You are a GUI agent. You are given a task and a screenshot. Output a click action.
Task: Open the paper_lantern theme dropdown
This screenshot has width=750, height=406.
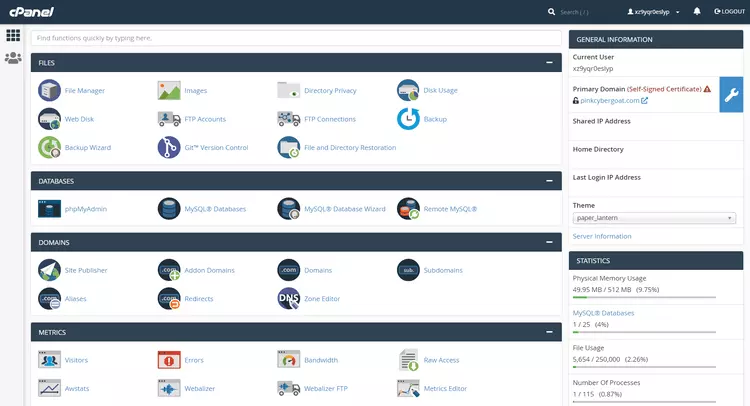[x=654, y=218]
